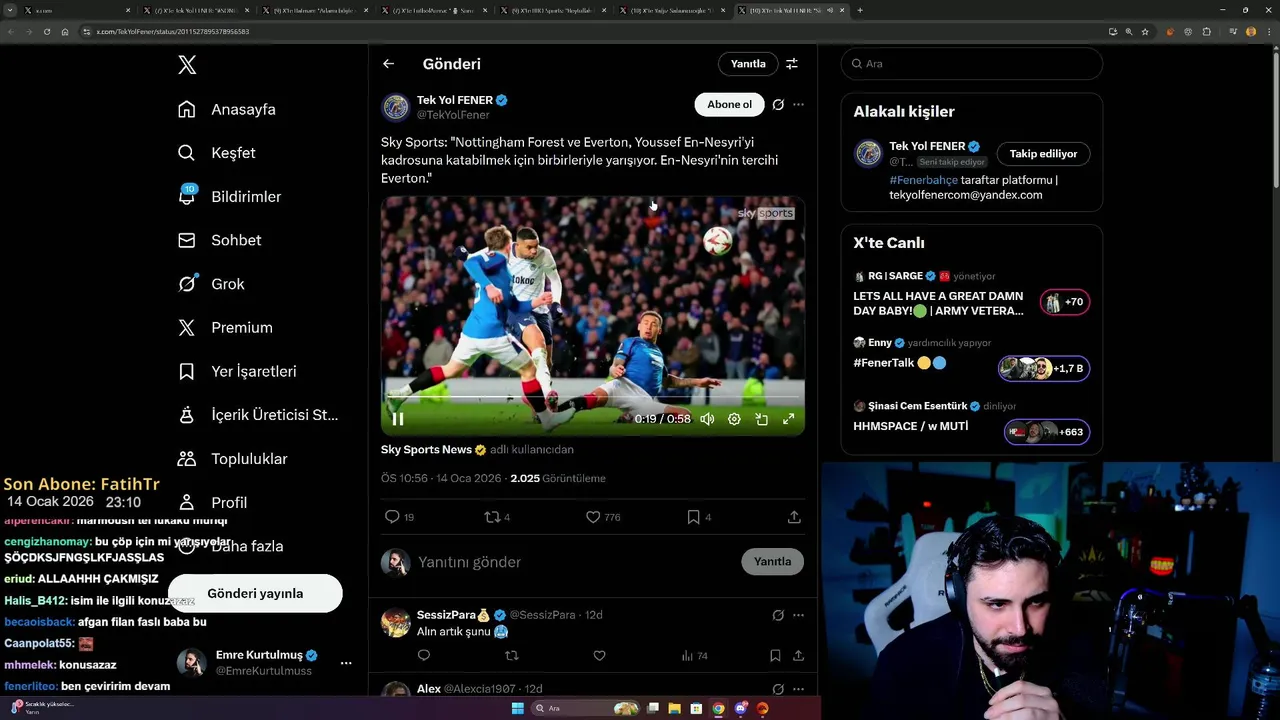Click the Gönderi yayınla post button

point(255,593)
